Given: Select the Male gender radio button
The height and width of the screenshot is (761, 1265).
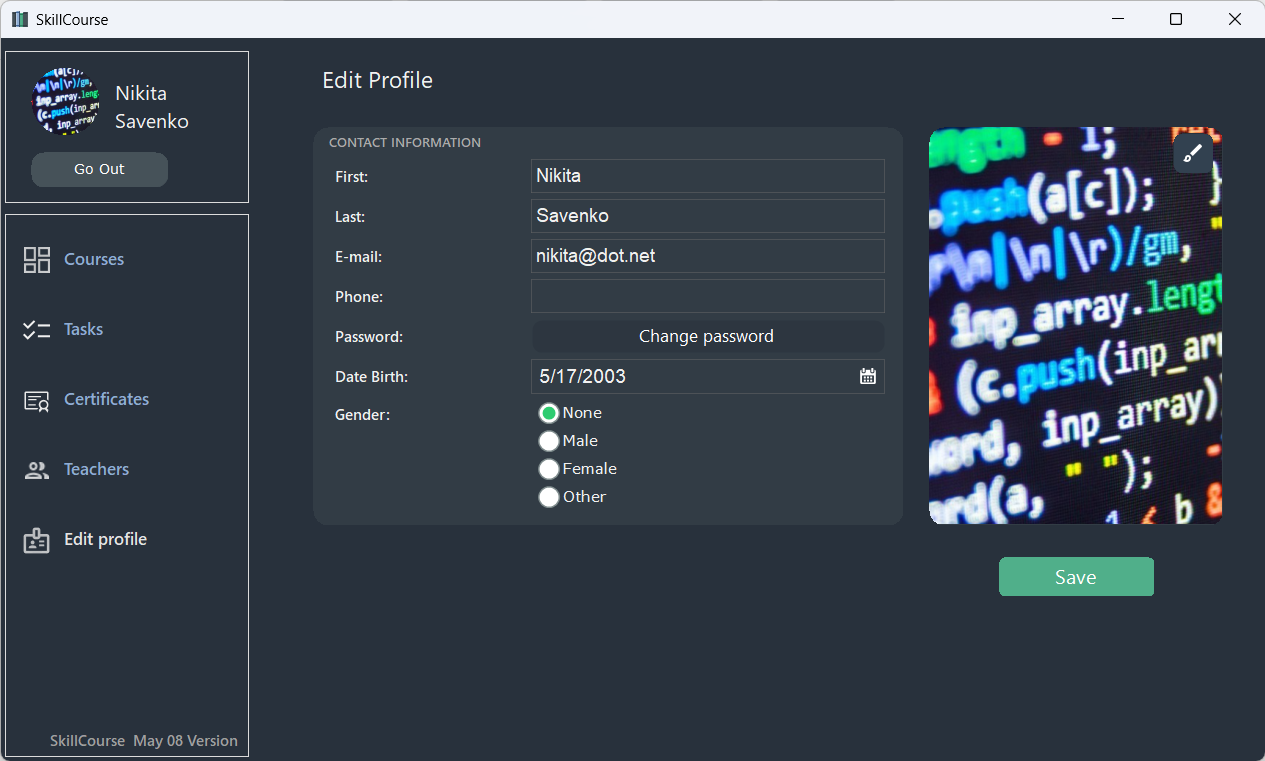Looking at the screenshot, I should [x=549, y=441].
